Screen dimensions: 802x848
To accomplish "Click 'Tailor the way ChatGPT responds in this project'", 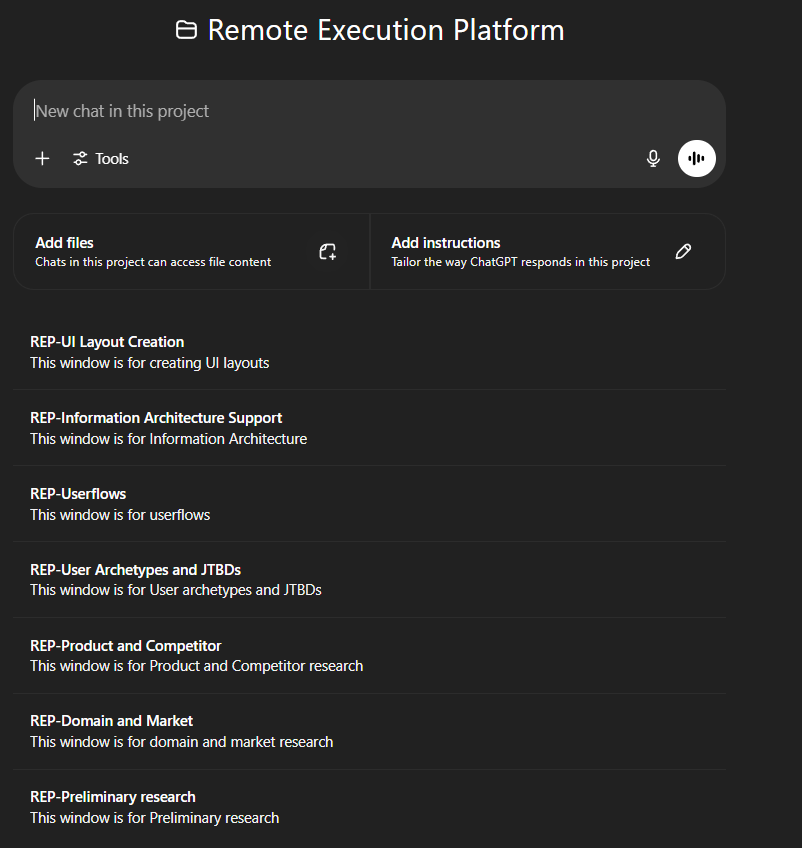I will [x=521, y=262].
